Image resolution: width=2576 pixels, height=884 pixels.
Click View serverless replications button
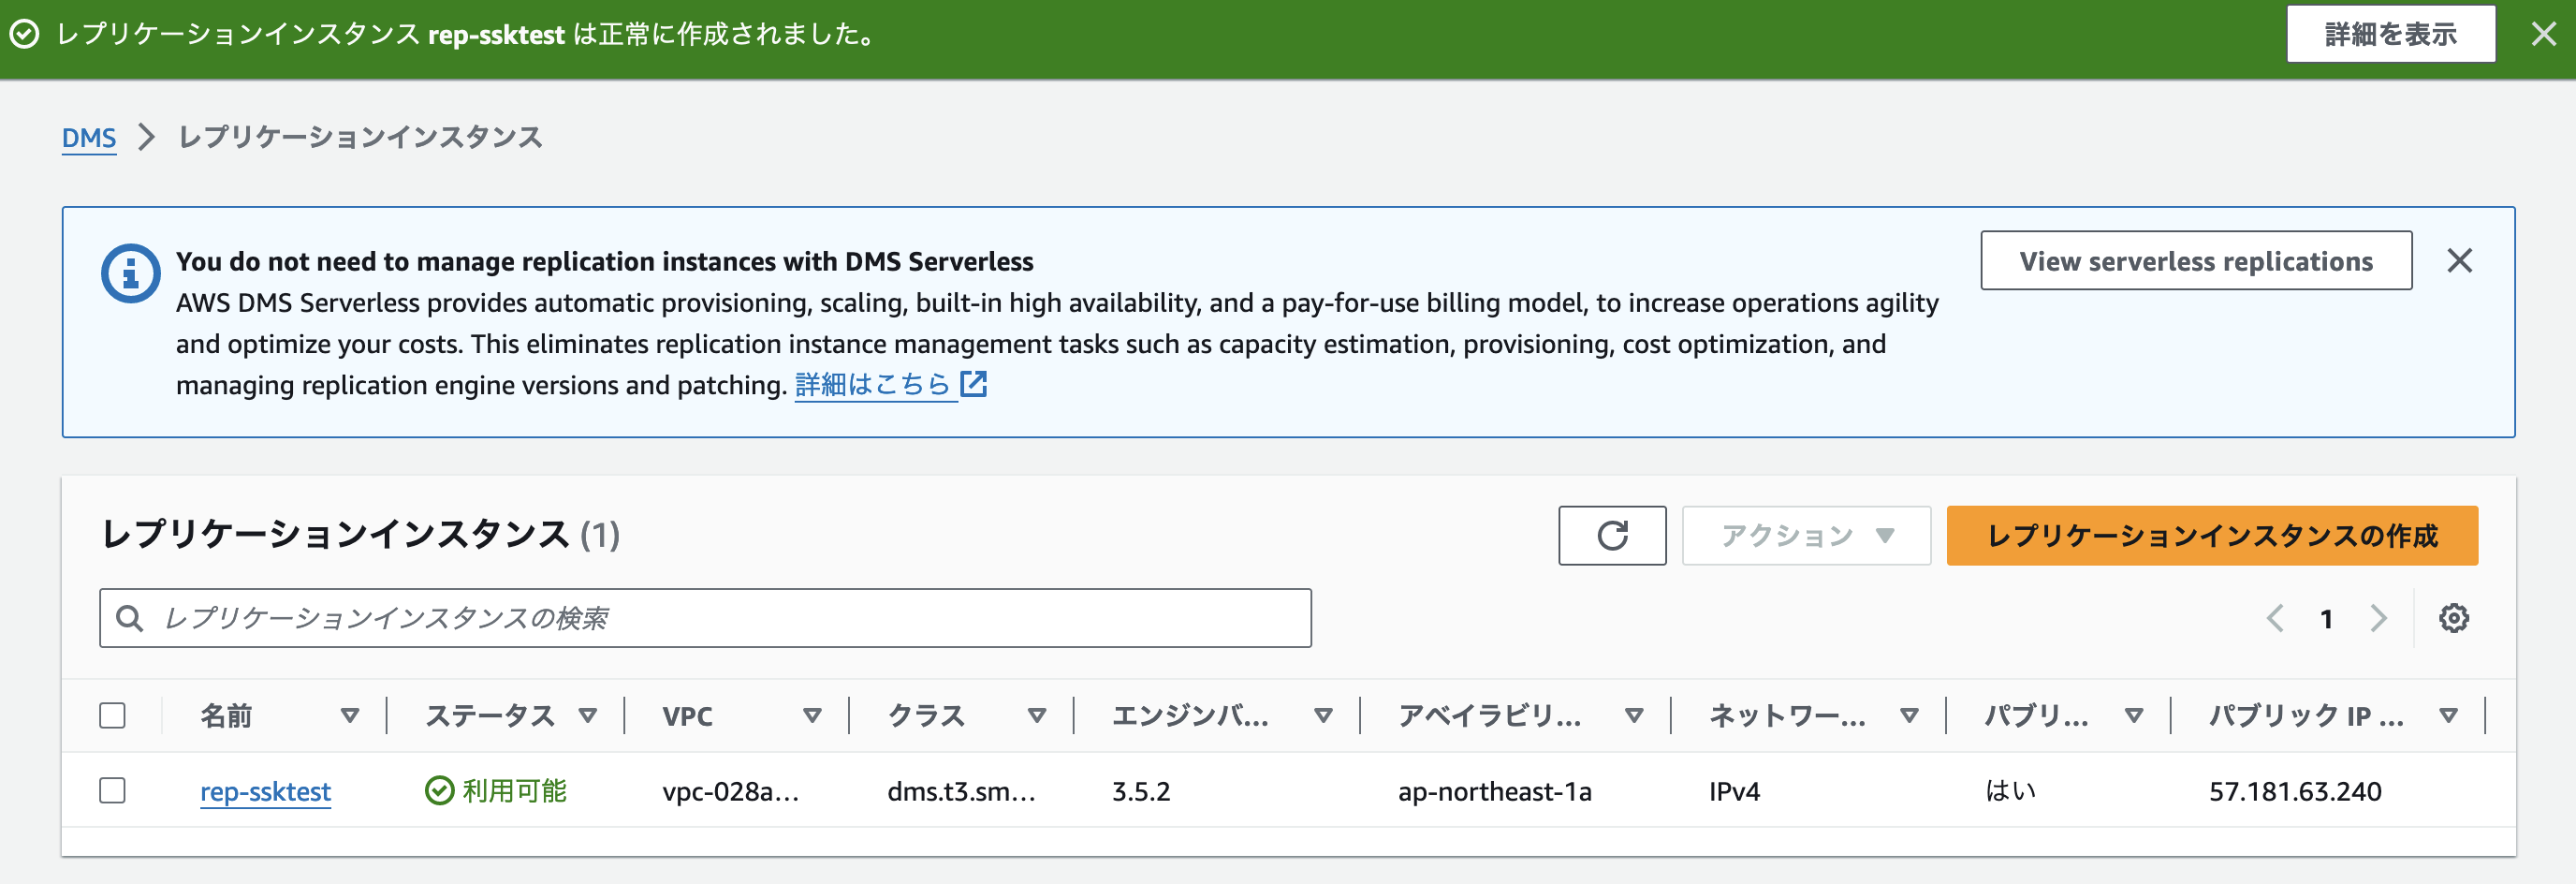2196,261
